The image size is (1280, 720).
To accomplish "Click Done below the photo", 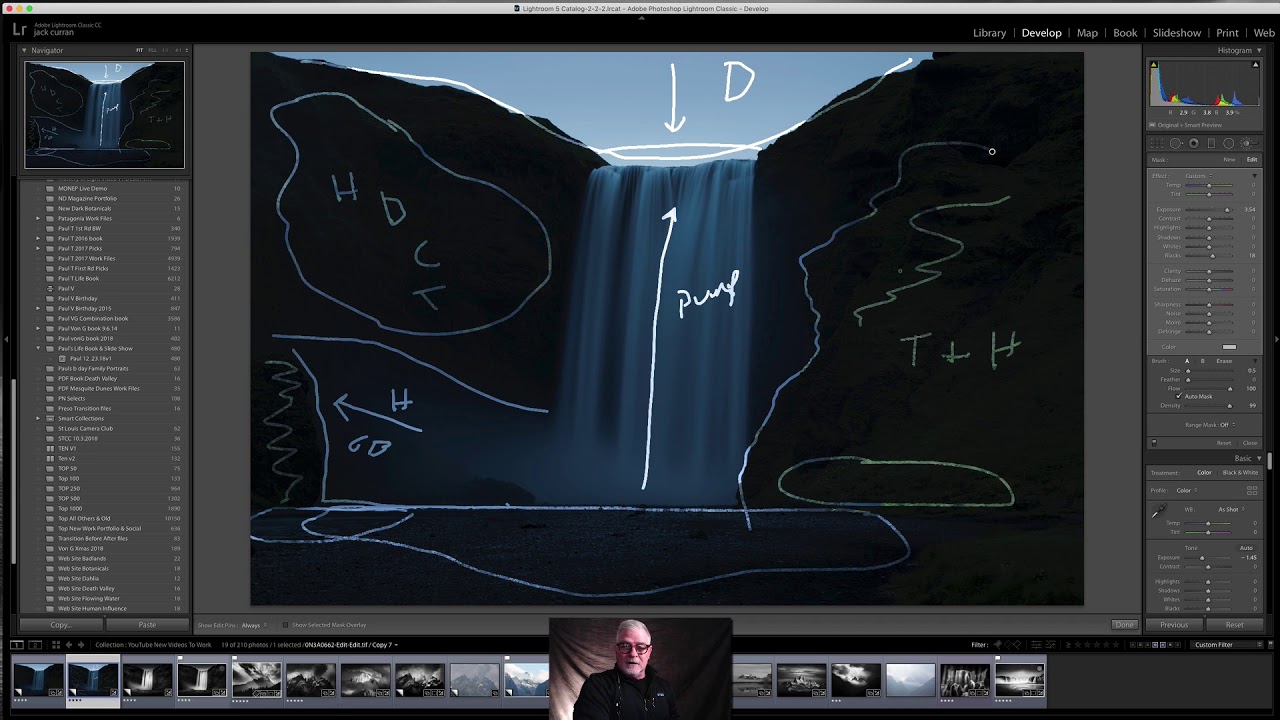I will point(1125,625).
